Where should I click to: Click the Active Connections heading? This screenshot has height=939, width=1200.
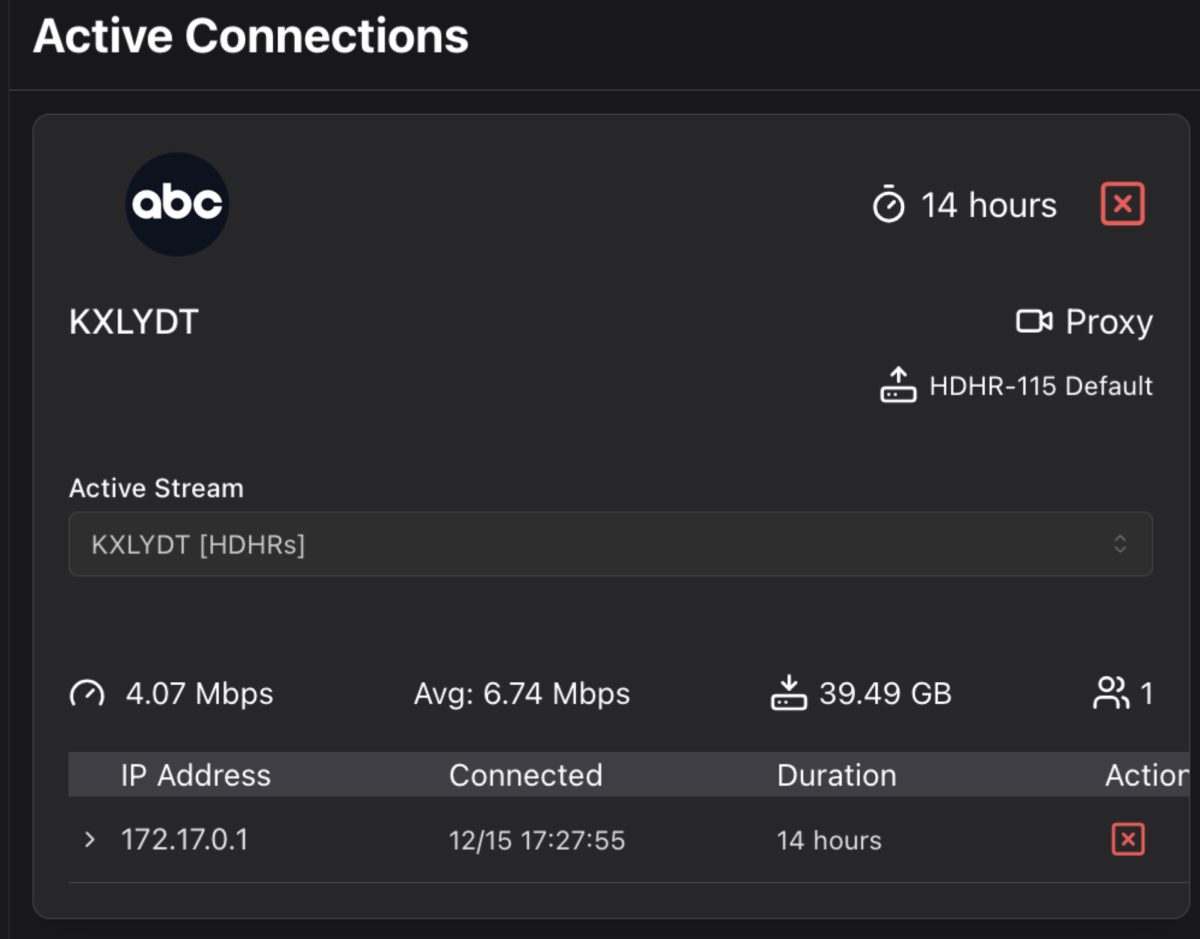click(251, 37)
